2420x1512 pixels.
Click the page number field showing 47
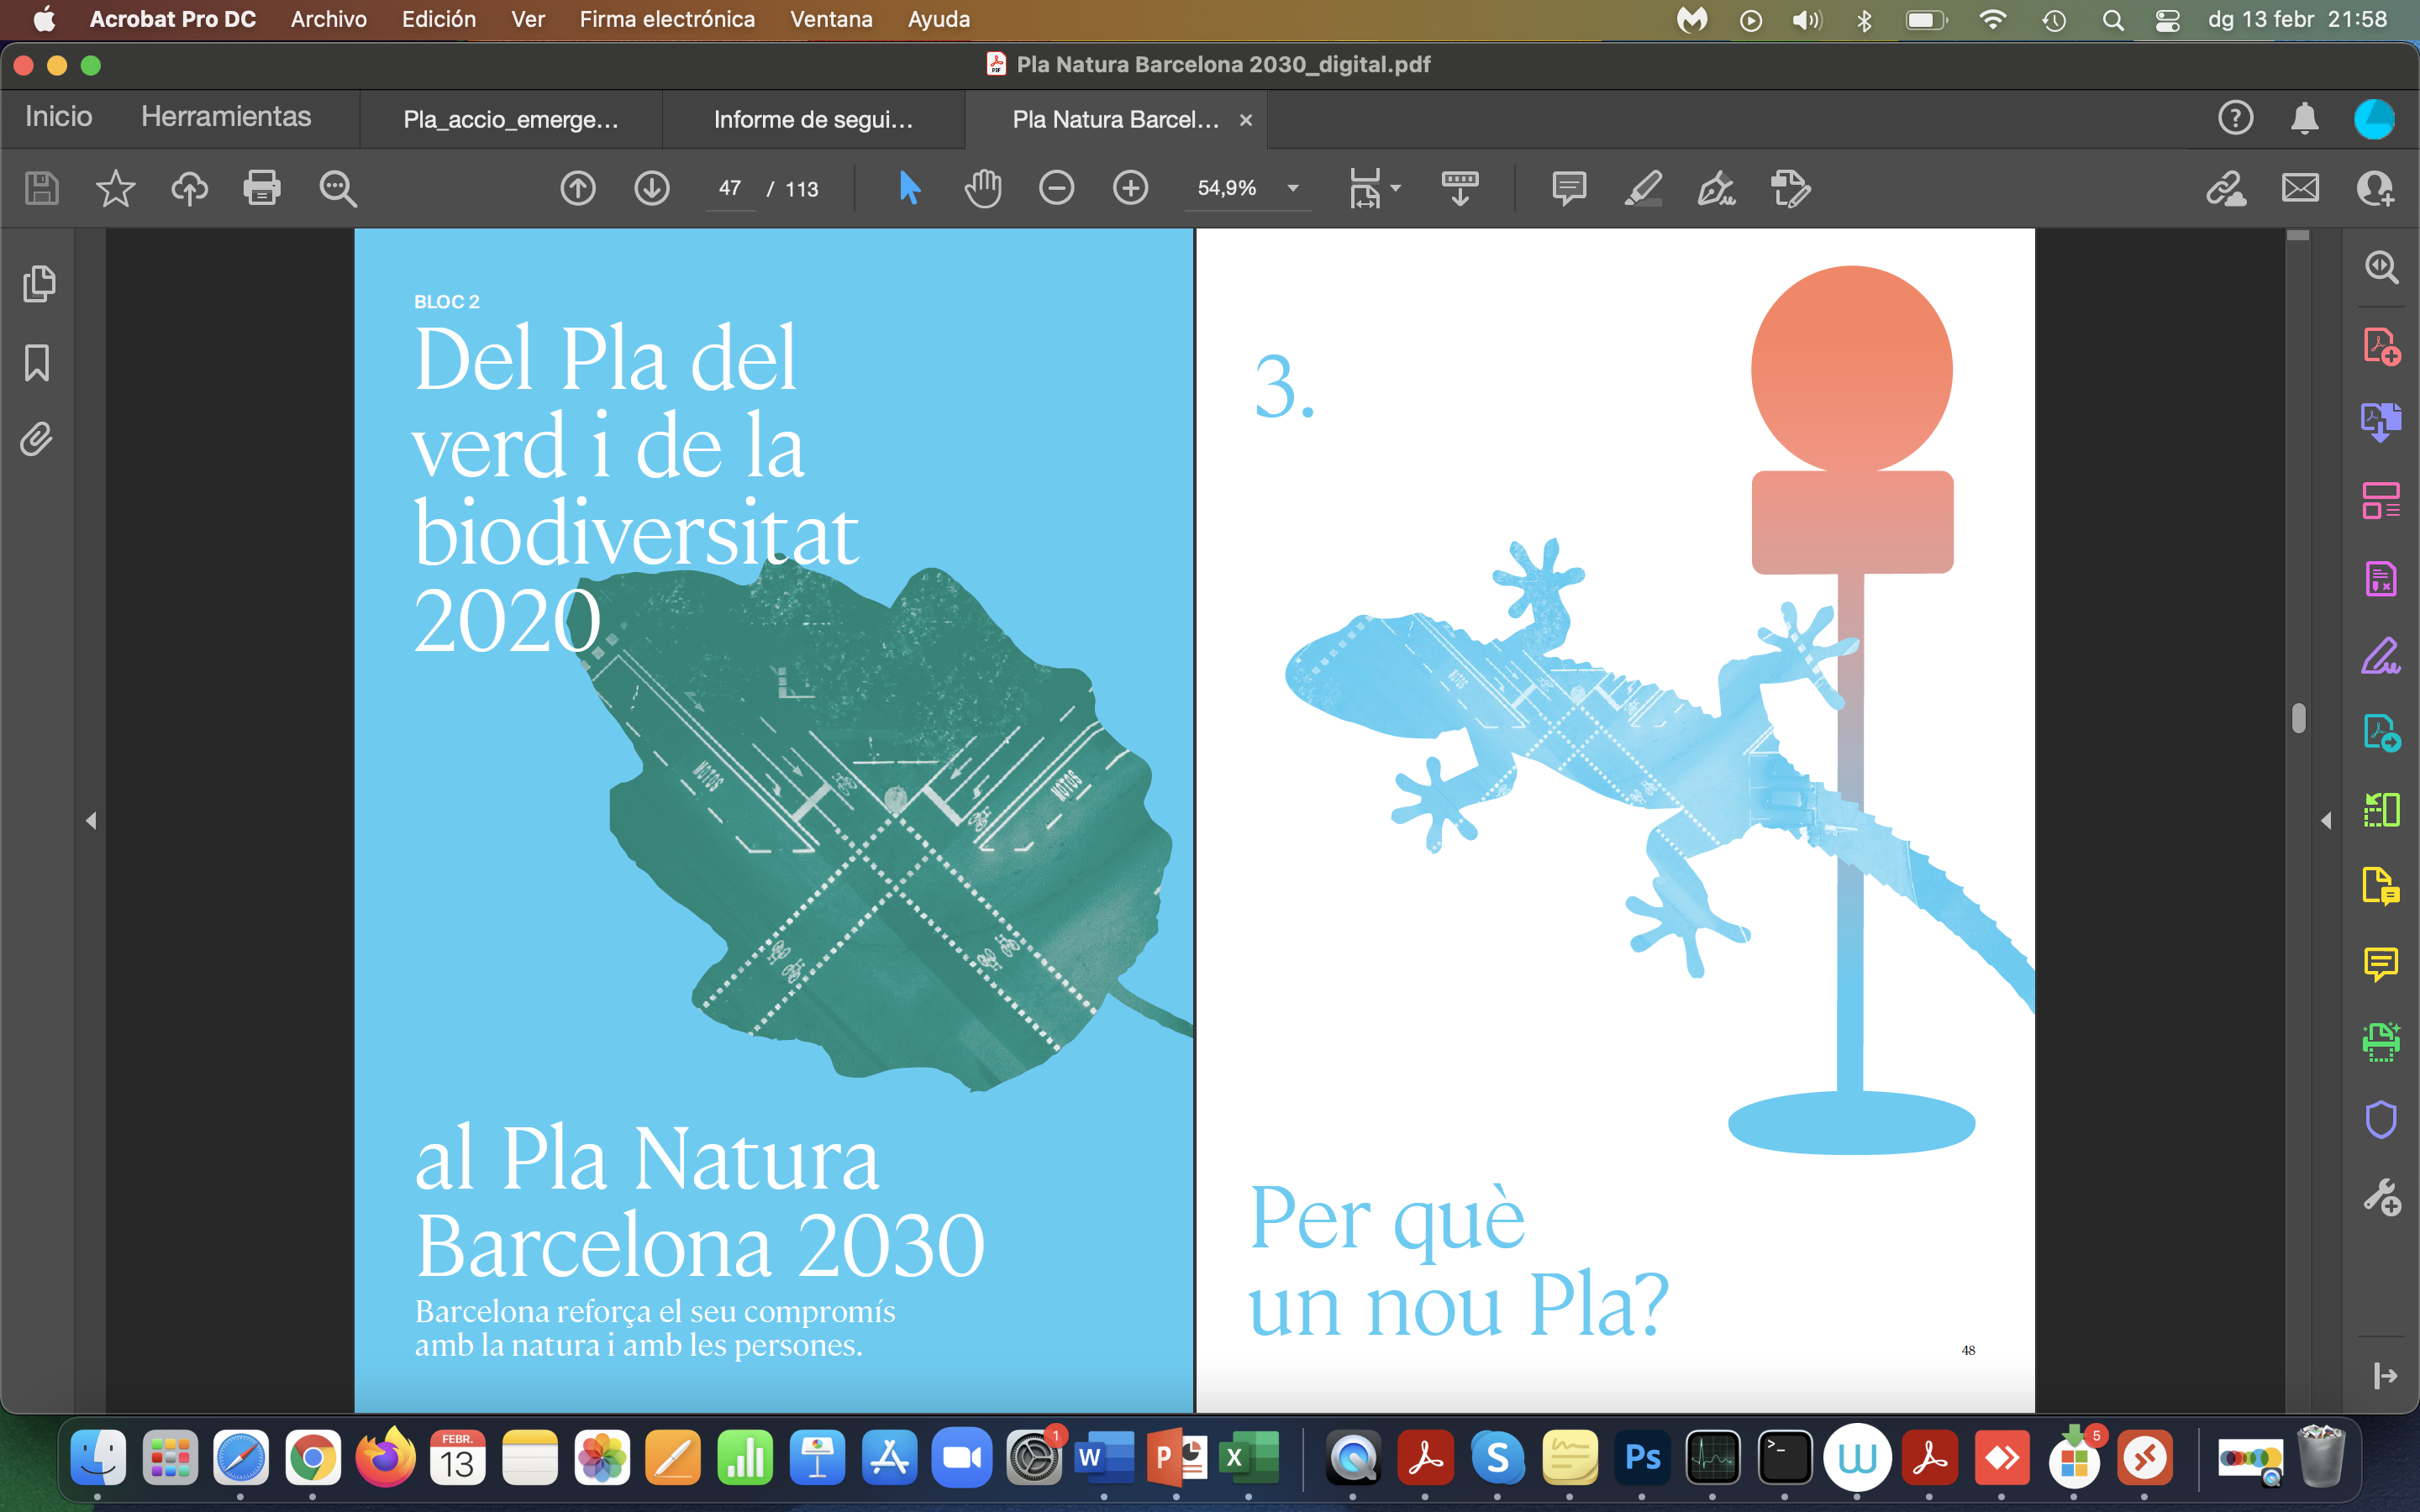[730, 188]
